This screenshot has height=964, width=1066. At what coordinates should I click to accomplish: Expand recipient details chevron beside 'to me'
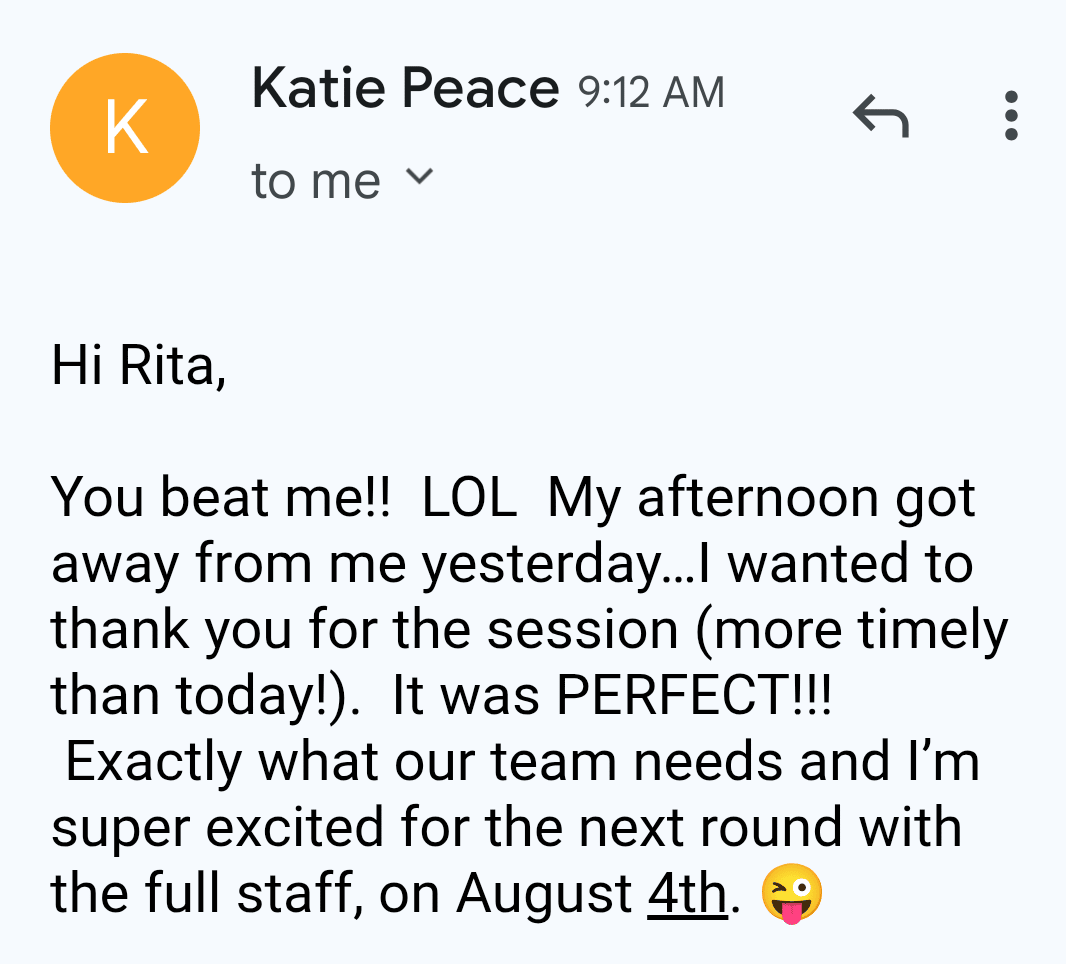pyautogui.click(x=419, y=176)
